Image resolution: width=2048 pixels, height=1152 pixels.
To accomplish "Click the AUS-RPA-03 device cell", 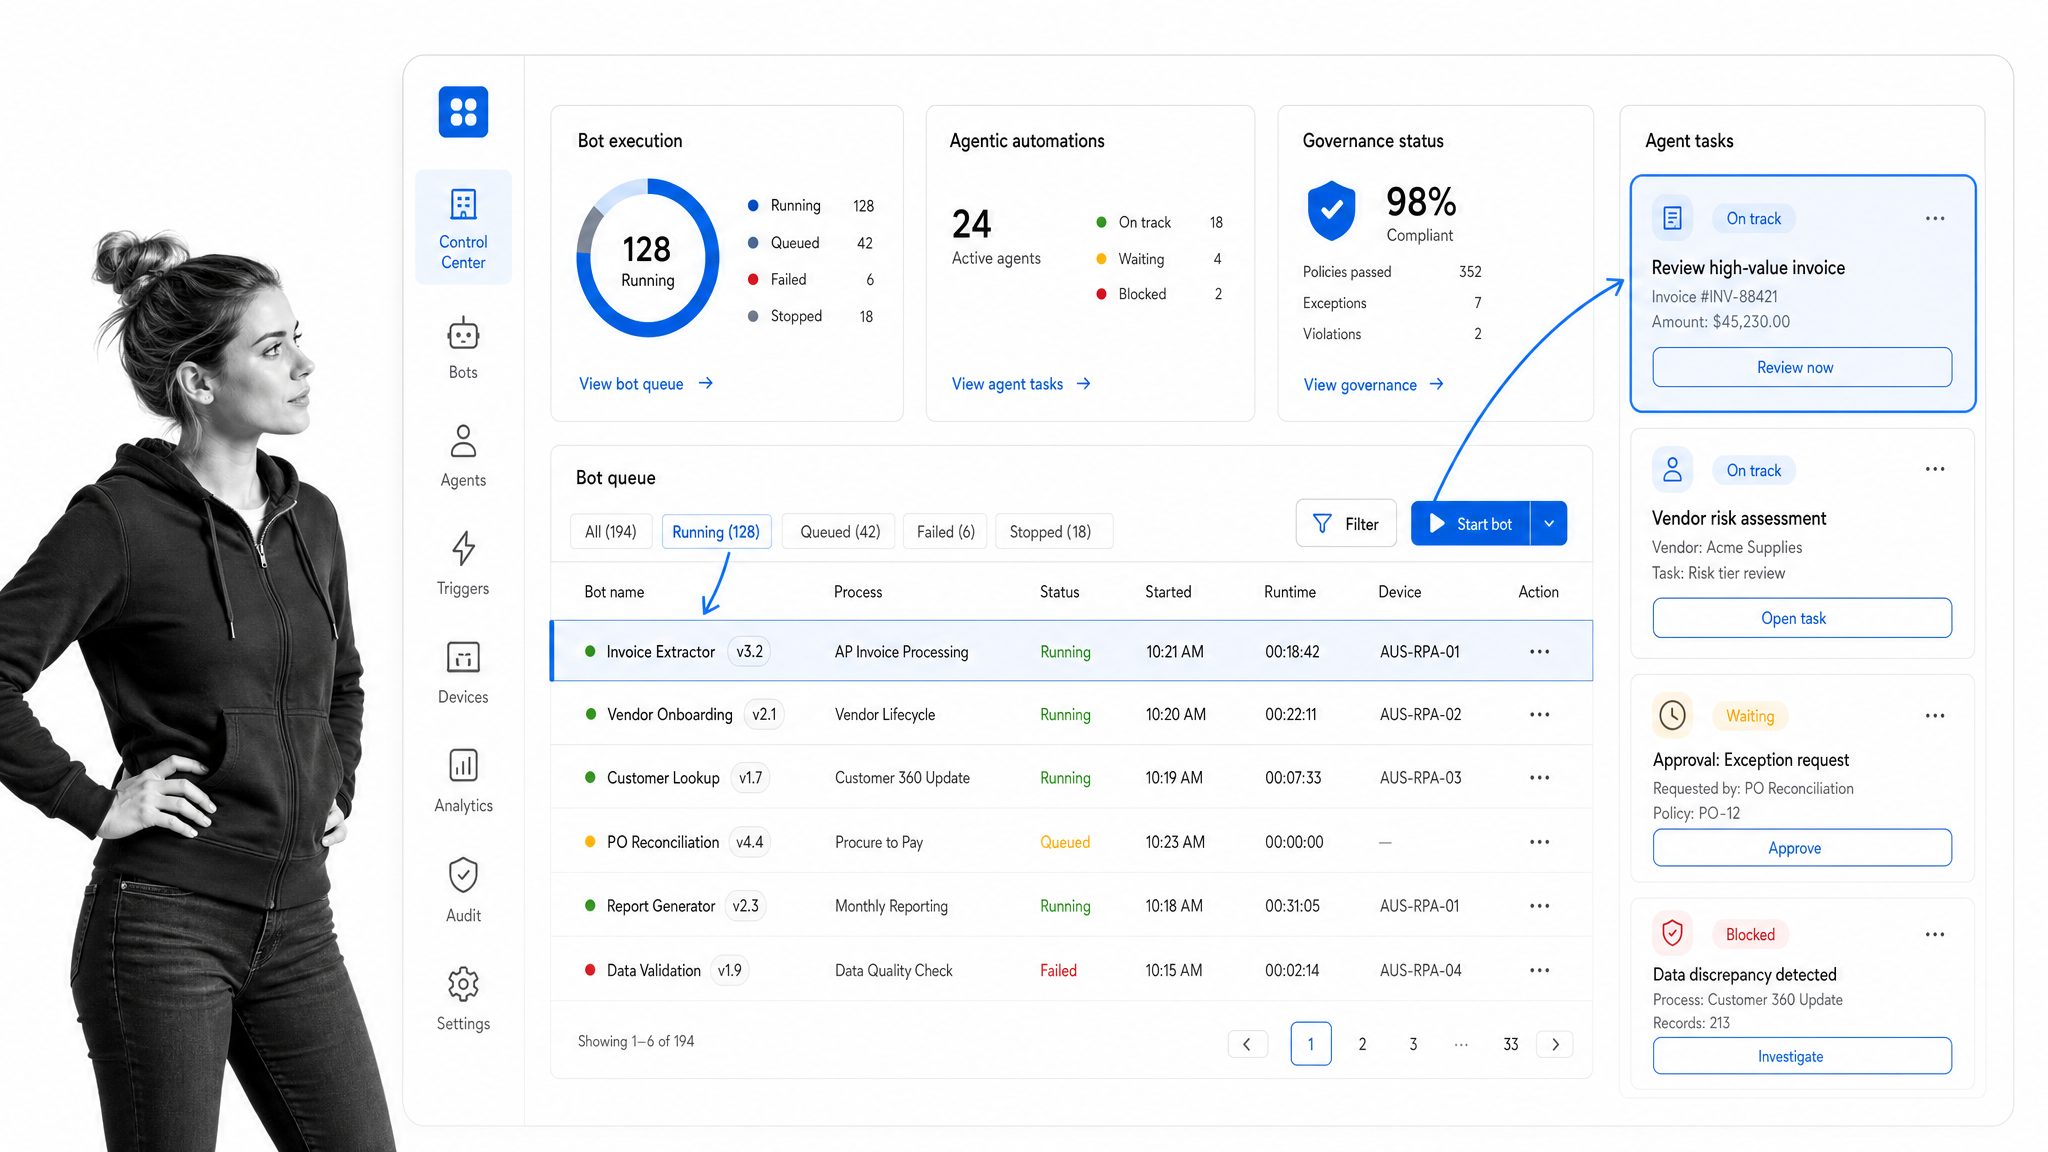I will point(1421,778).
